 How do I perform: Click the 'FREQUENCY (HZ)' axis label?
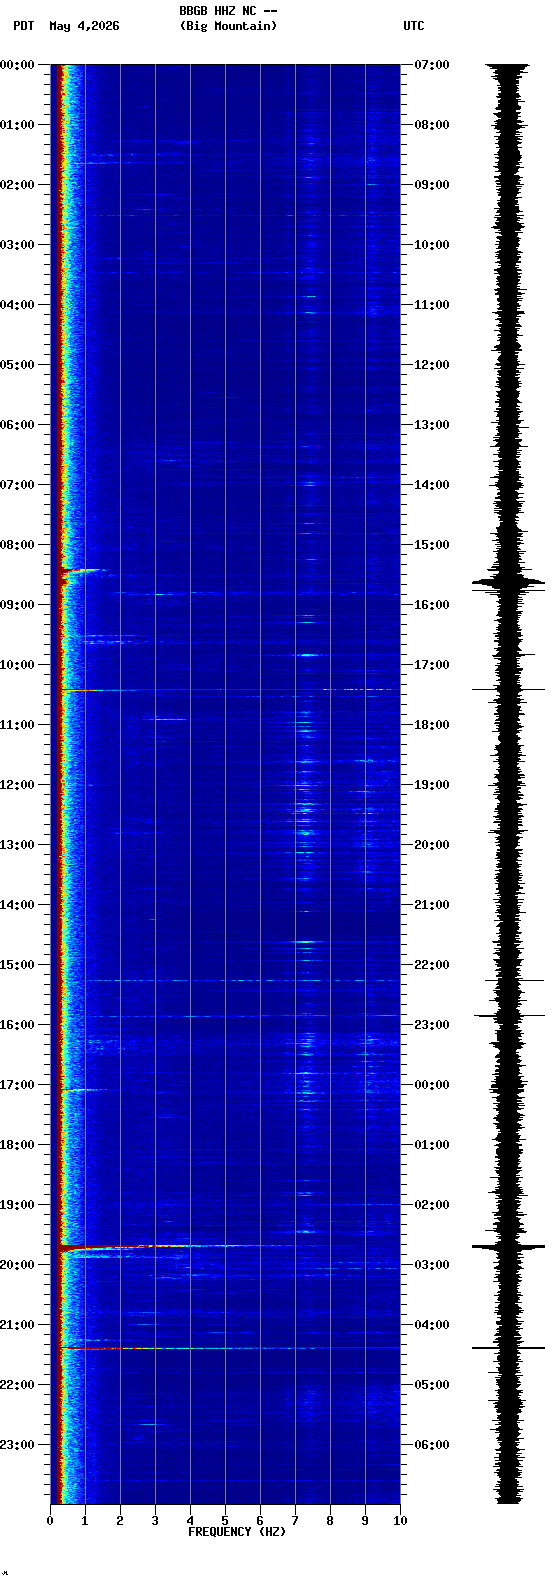point(237,1532)
